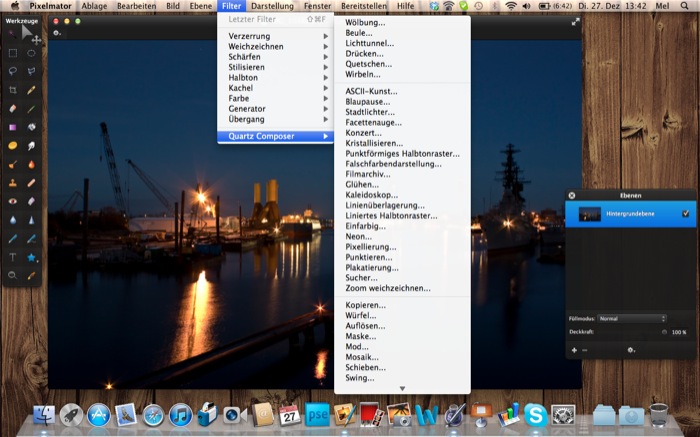Open Skype from the Dock
Screen dimensions: 700x437
pos(536,414)
